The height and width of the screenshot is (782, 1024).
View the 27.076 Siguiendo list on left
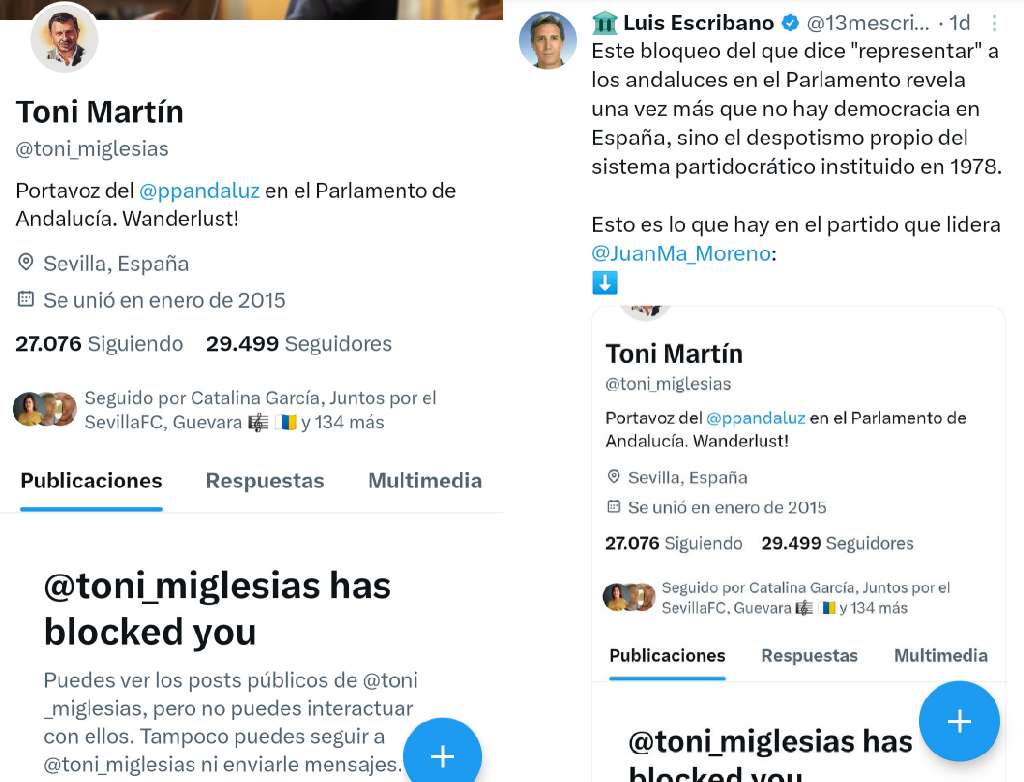pos(99,344)
